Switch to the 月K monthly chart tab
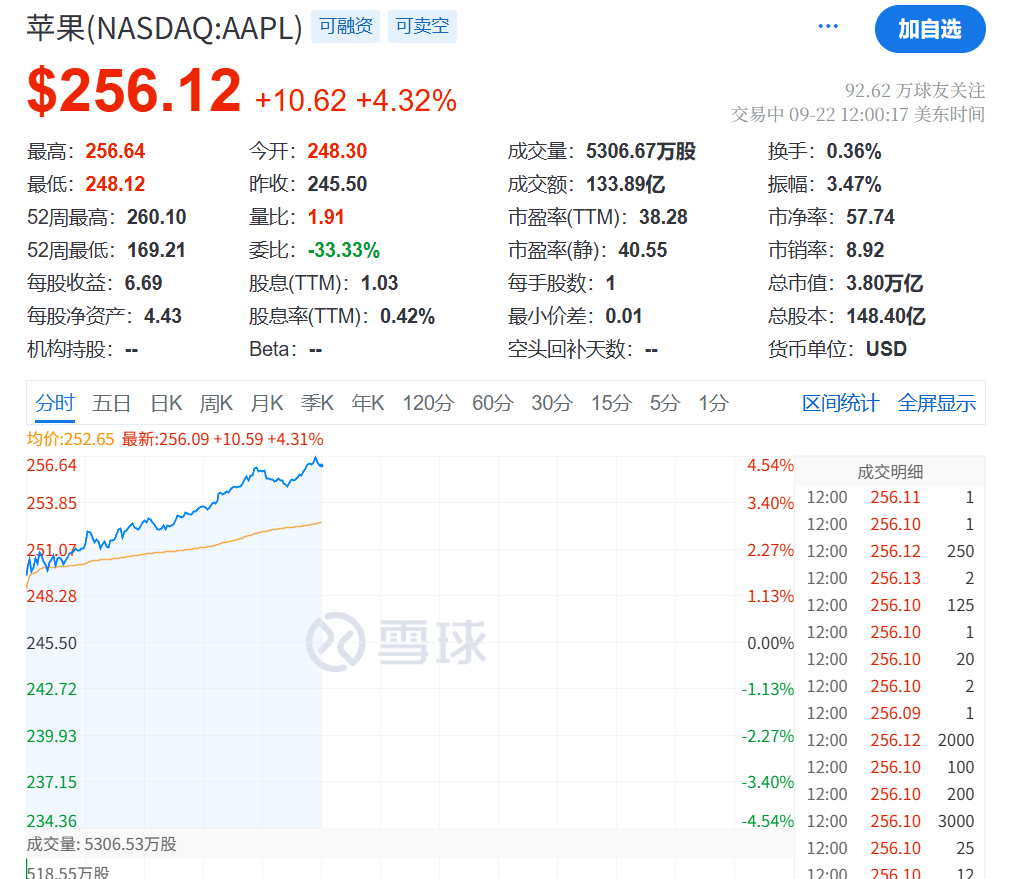Viewport: 1014px width, 879px height. (x=266, y=403)
